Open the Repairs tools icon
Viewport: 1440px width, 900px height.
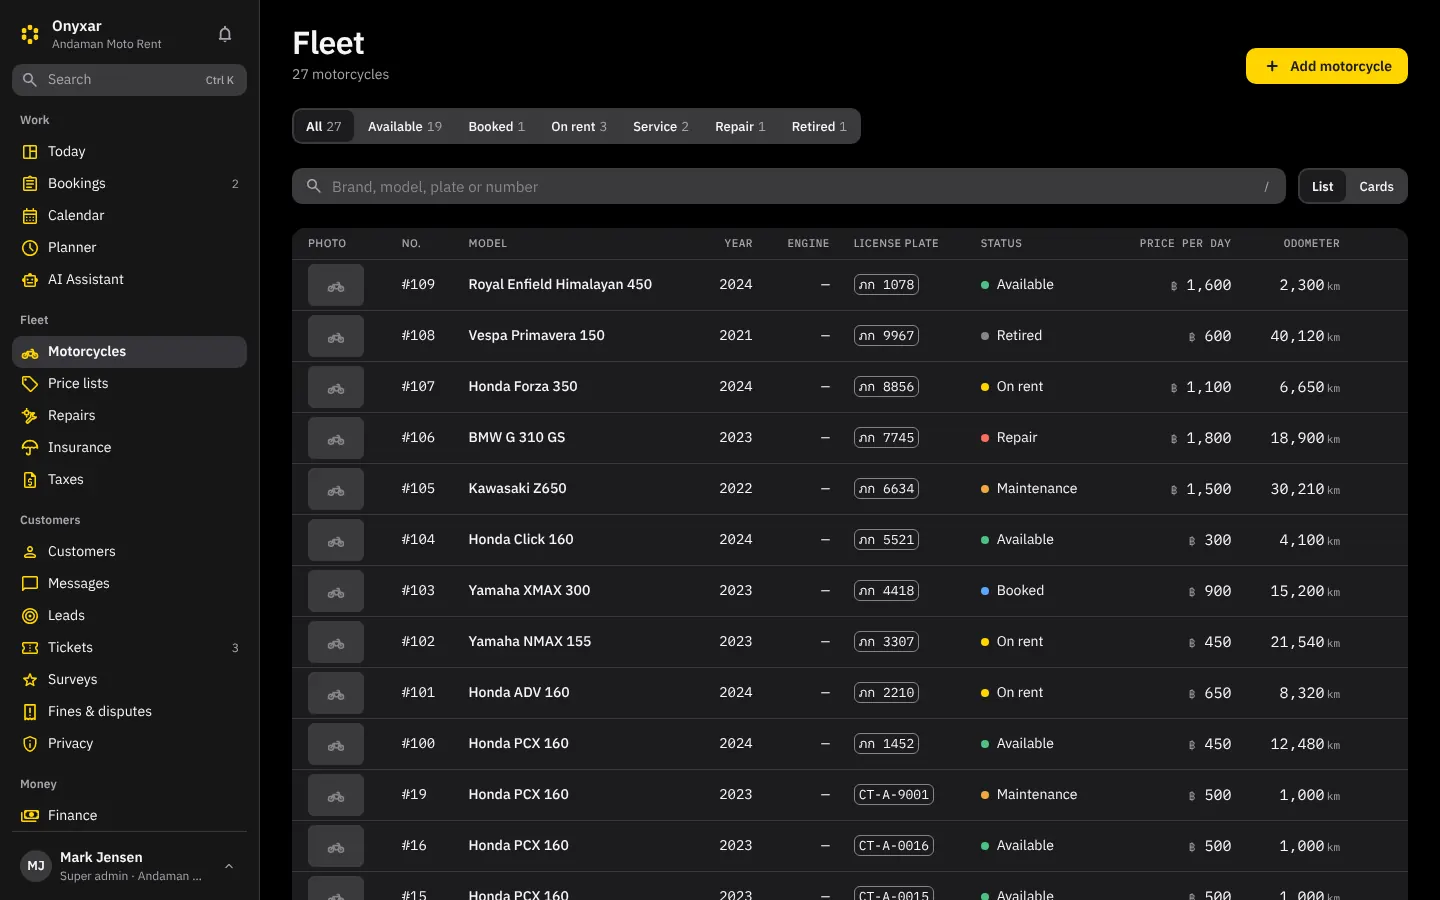click(30, 416)
